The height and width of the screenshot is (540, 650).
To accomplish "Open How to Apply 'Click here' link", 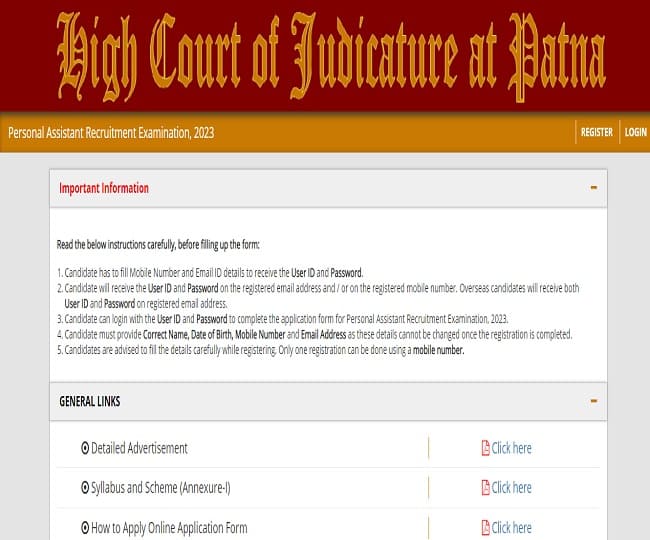I will pyautogui.click(x=511, y=527).
